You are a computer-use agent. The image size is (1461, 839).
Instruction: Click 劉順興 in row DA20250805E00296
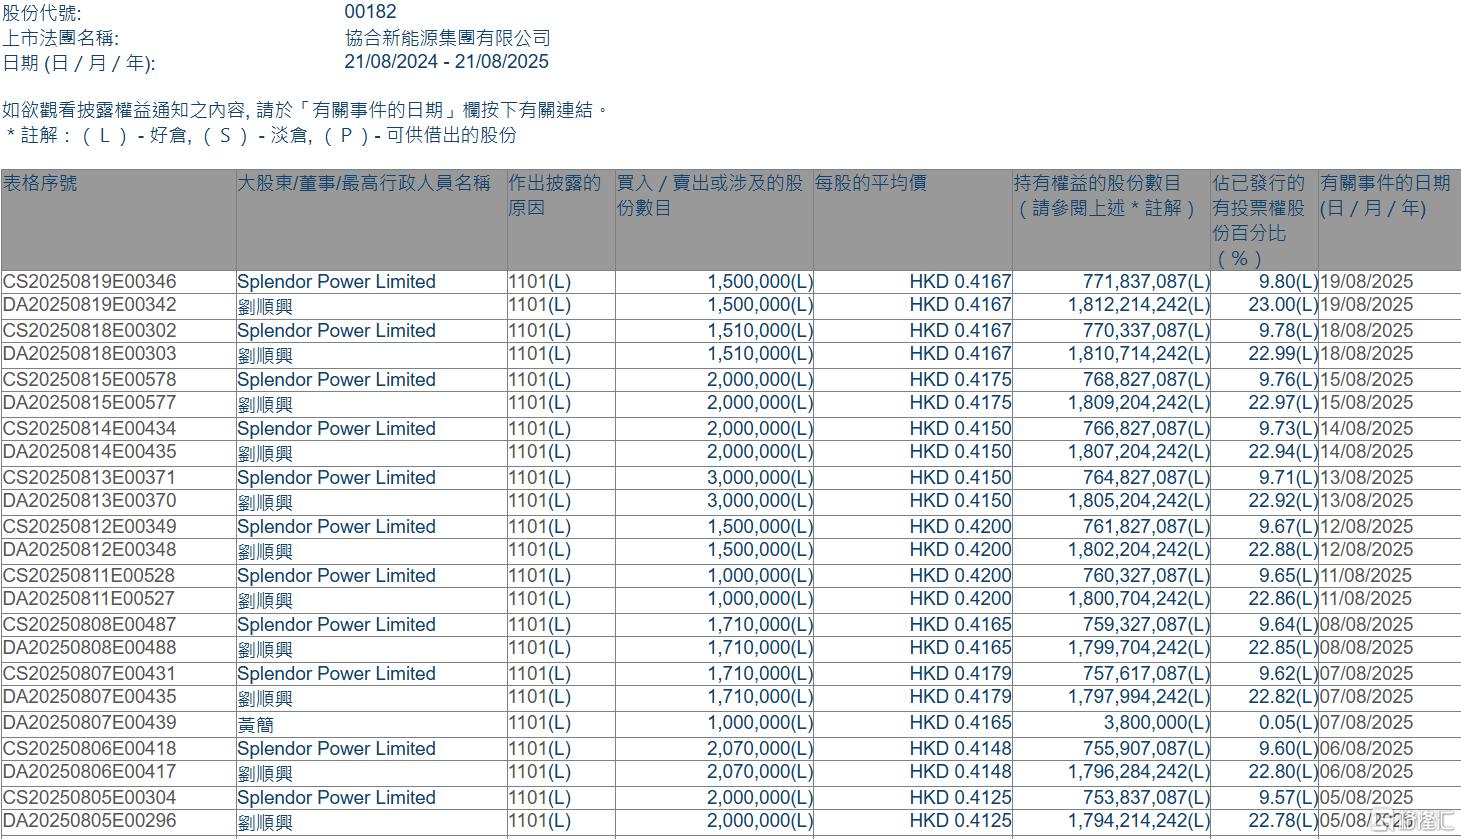pos(265,822)
